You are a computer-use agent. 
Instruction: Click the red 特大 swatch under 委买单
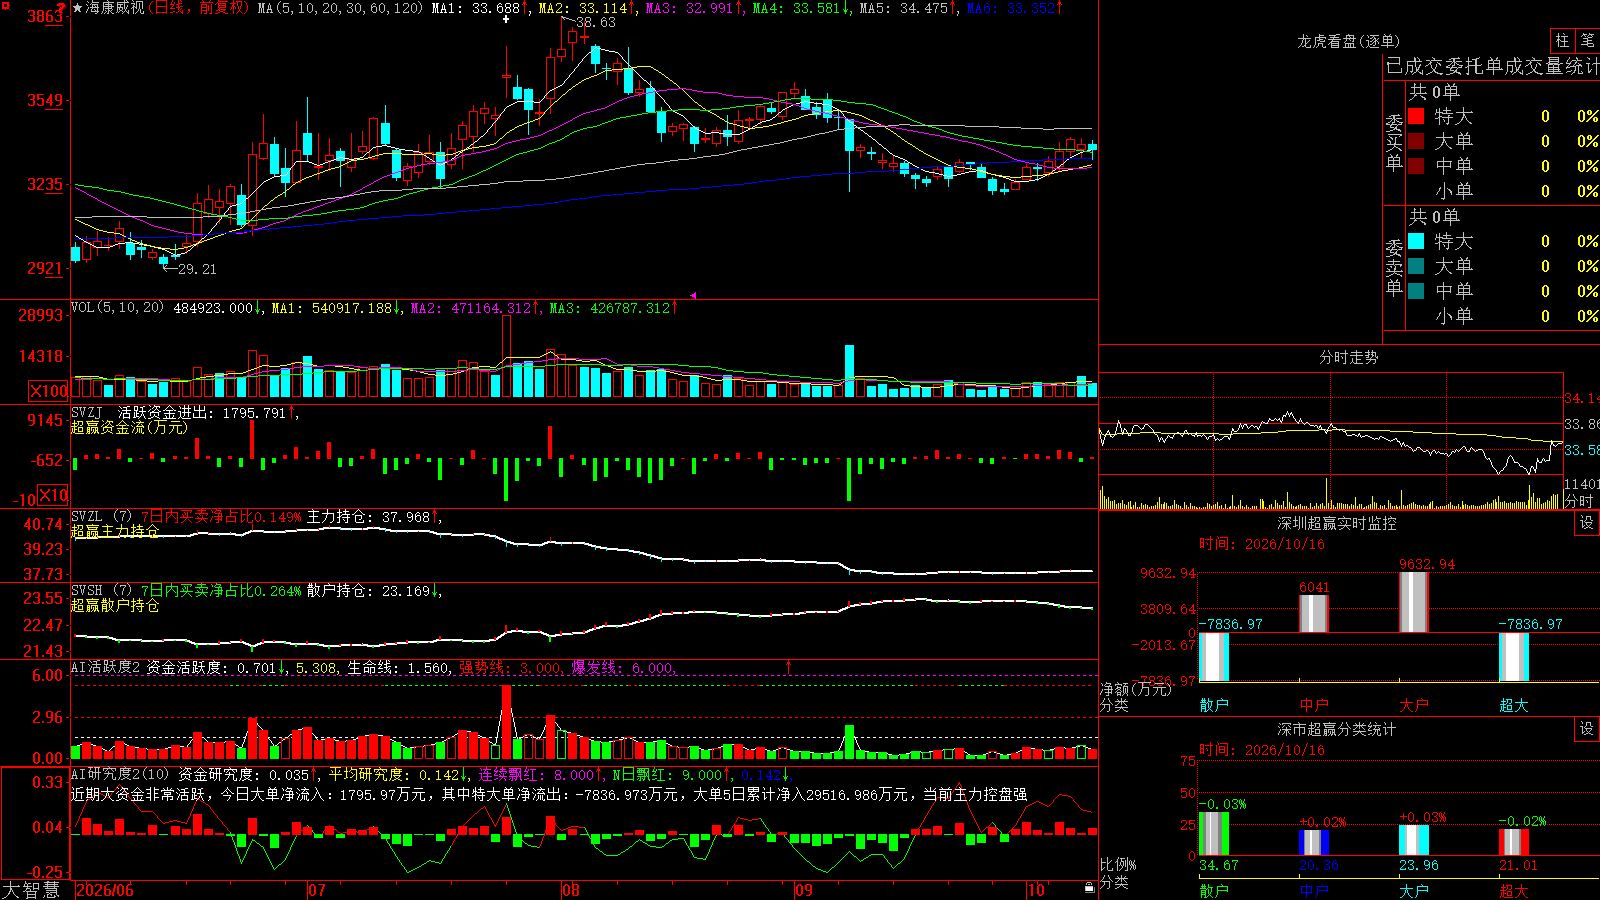coord(1416,116)
